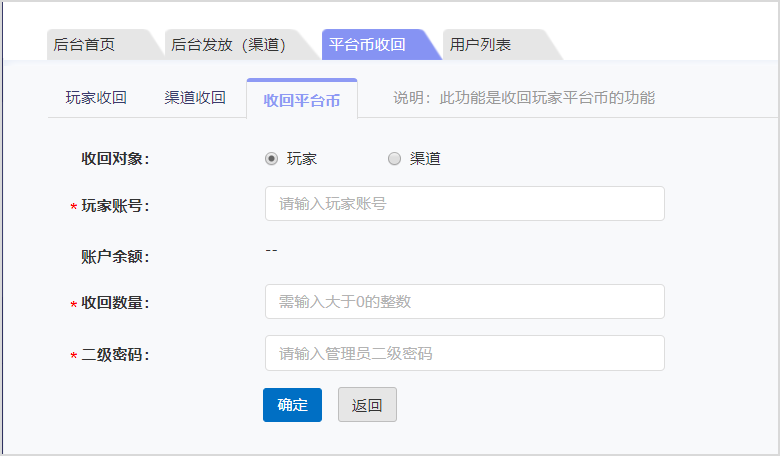This screenshot has width=781, height=458.
Task: Click the 收回对象 label
Action: tap(115, 159)
